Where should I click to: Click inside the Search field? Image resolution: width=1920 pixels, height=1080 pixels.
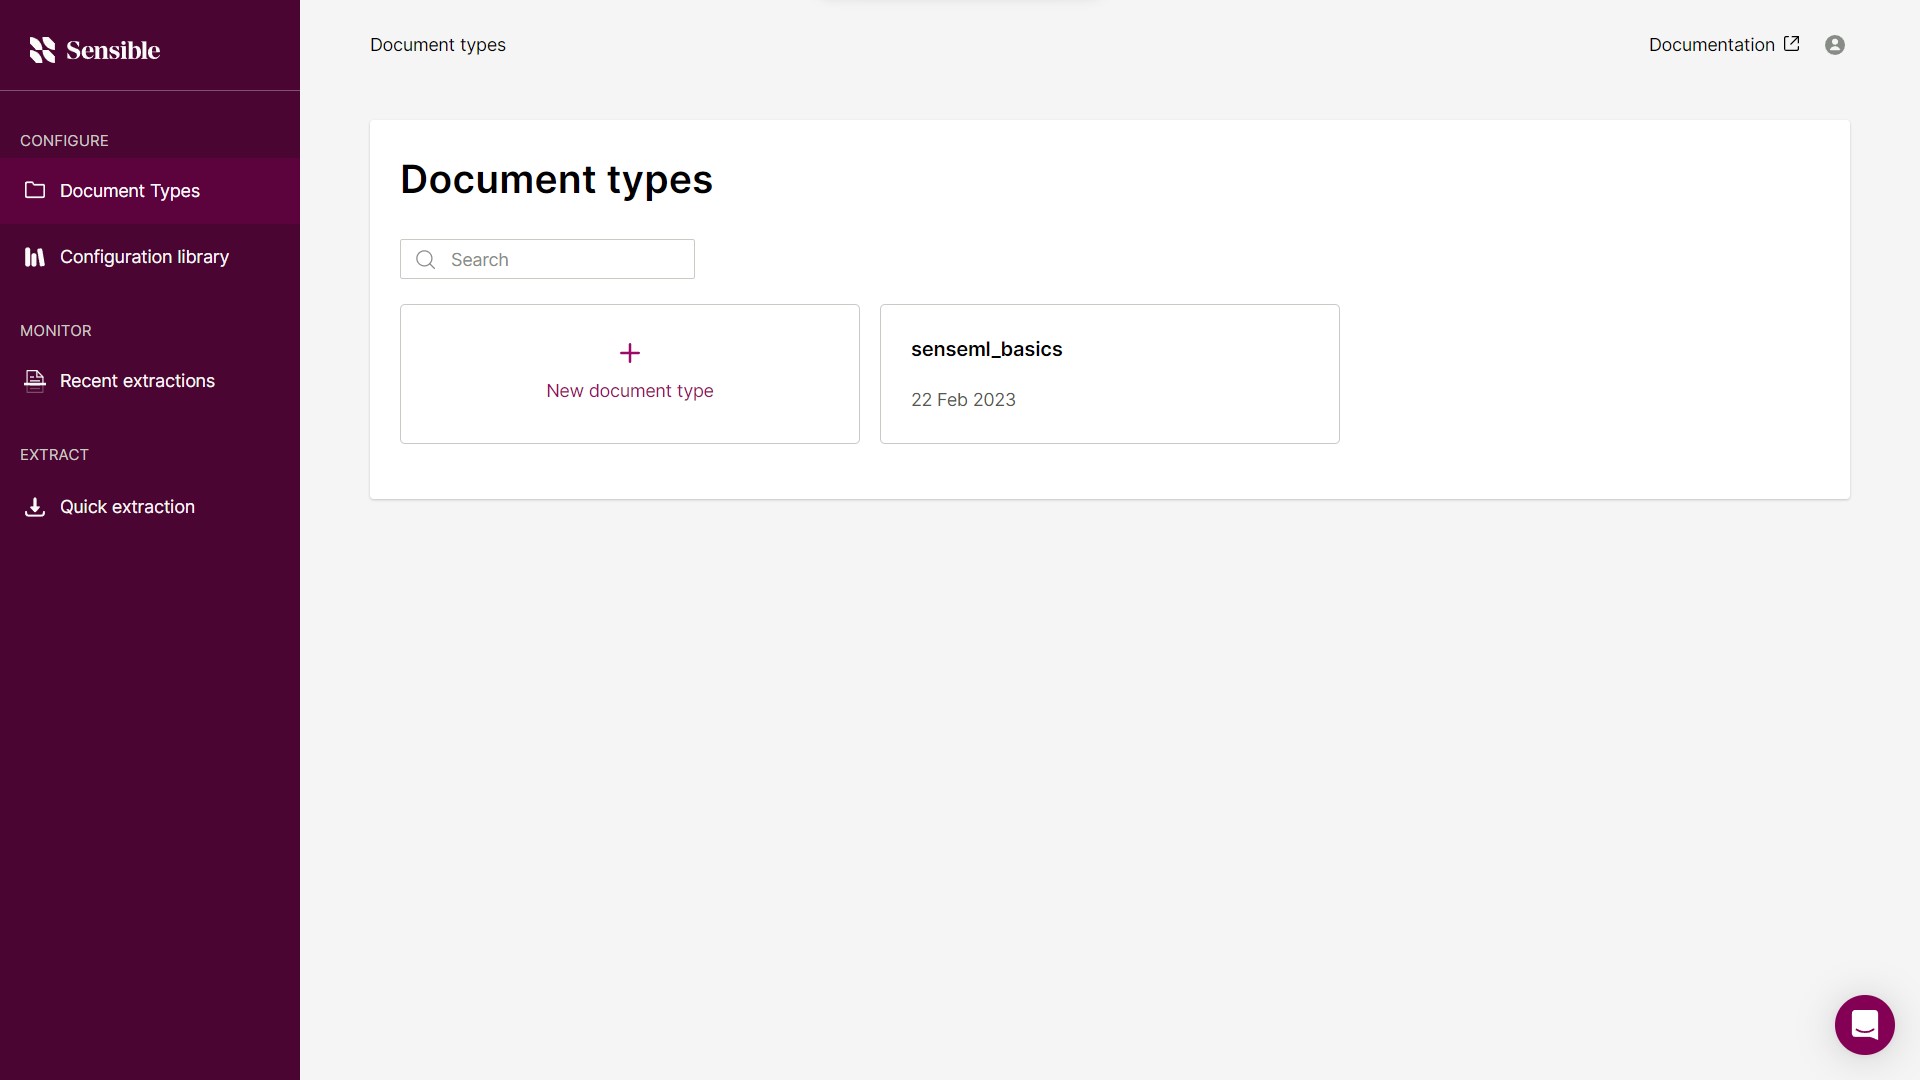tap(560, 259)
